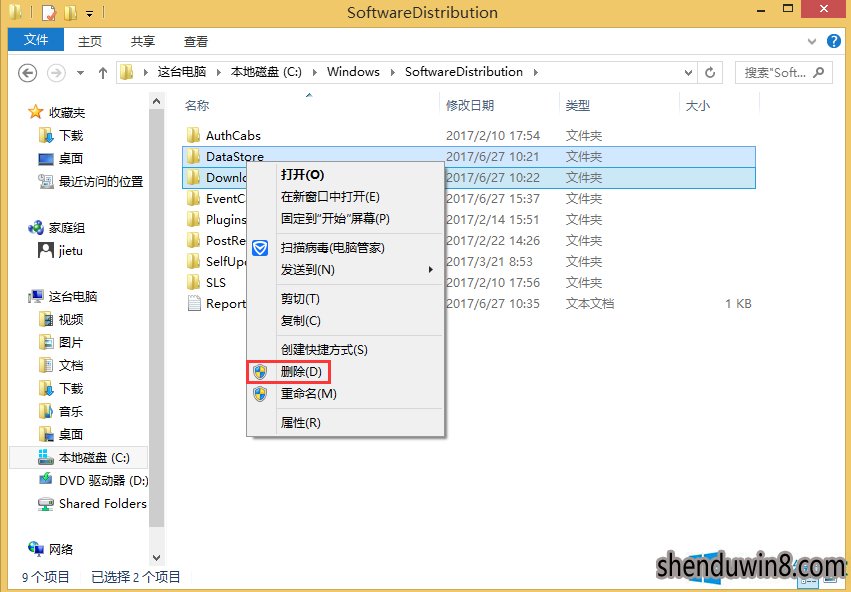Viewport: 851px width, 592px height.
Task: Choose 固定到"开始"屏幕(P) menu entry
Action: 346,219
